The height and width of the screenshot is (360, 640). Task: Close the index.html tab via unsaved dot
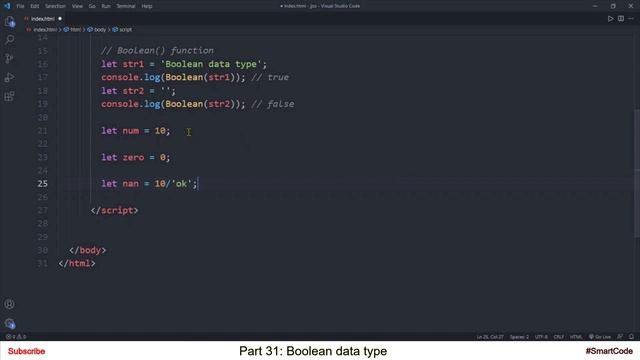[x=60, y=19]
